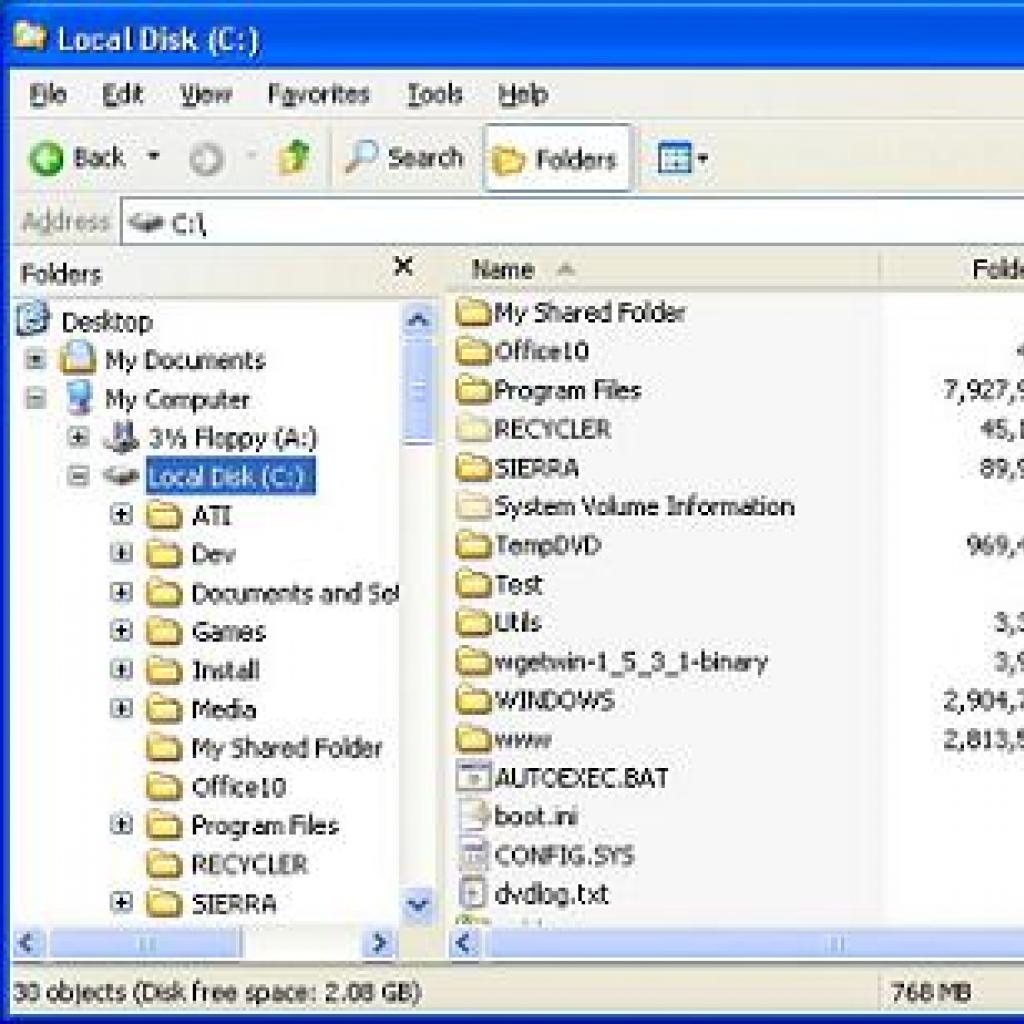Click the address bar showing C:\
This screenshot has height=1024, width=1024.
575,223
